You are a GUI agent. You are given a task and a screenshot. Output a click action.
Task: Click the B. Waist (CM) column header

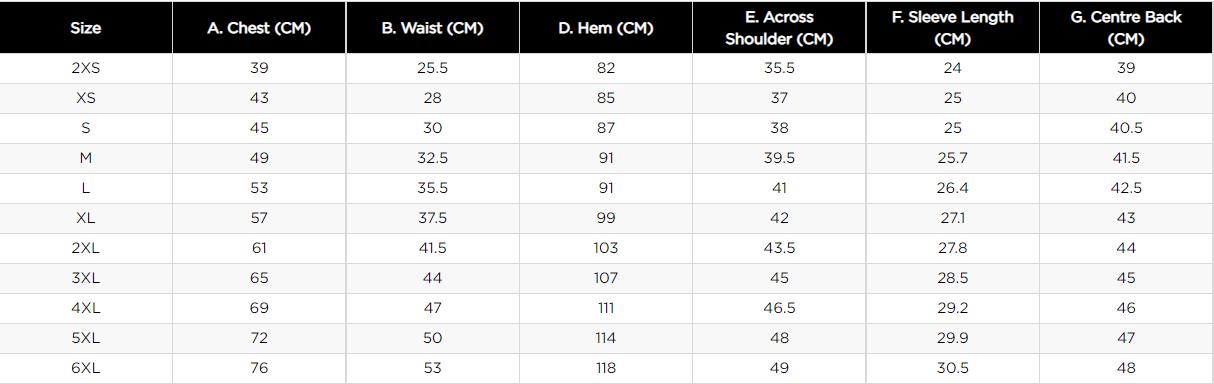432,28
